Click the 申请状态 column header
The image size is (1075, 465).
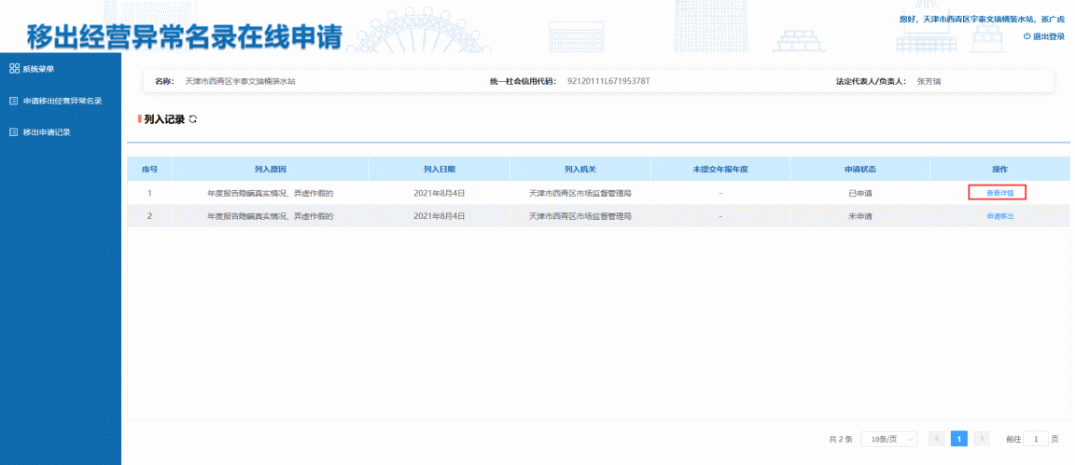pyautogui.click(x=860, y=168)
